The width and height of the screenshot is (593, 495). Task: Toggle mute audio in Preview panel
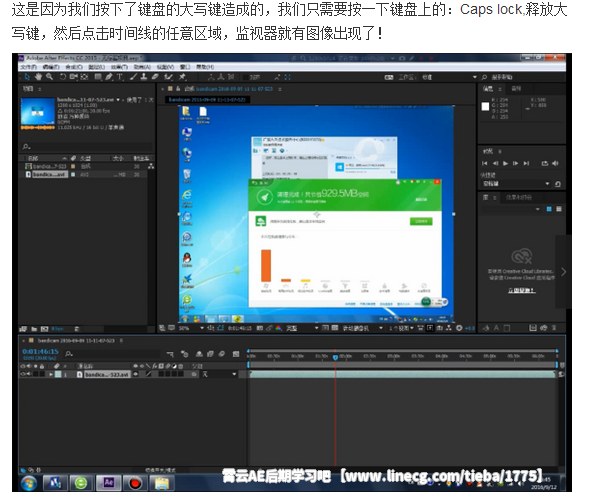click(x=555, y=163)
